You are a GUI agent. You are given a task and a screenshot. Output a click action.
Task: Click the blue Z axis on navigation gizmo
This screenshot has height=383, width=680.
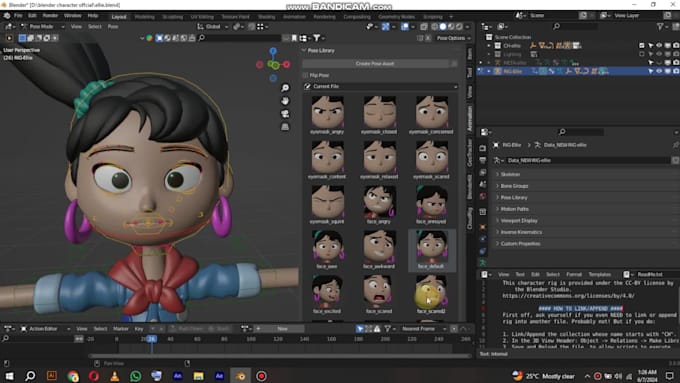point(273,51)
